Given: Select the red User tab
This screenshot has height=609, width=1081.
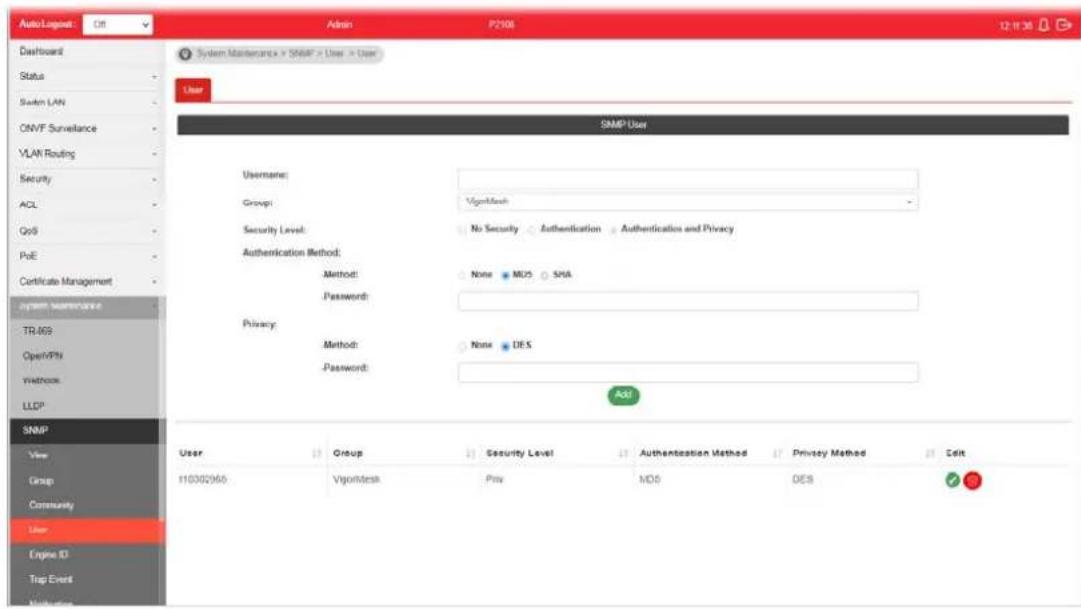Looking at the screenshot, I should (193, 90).
